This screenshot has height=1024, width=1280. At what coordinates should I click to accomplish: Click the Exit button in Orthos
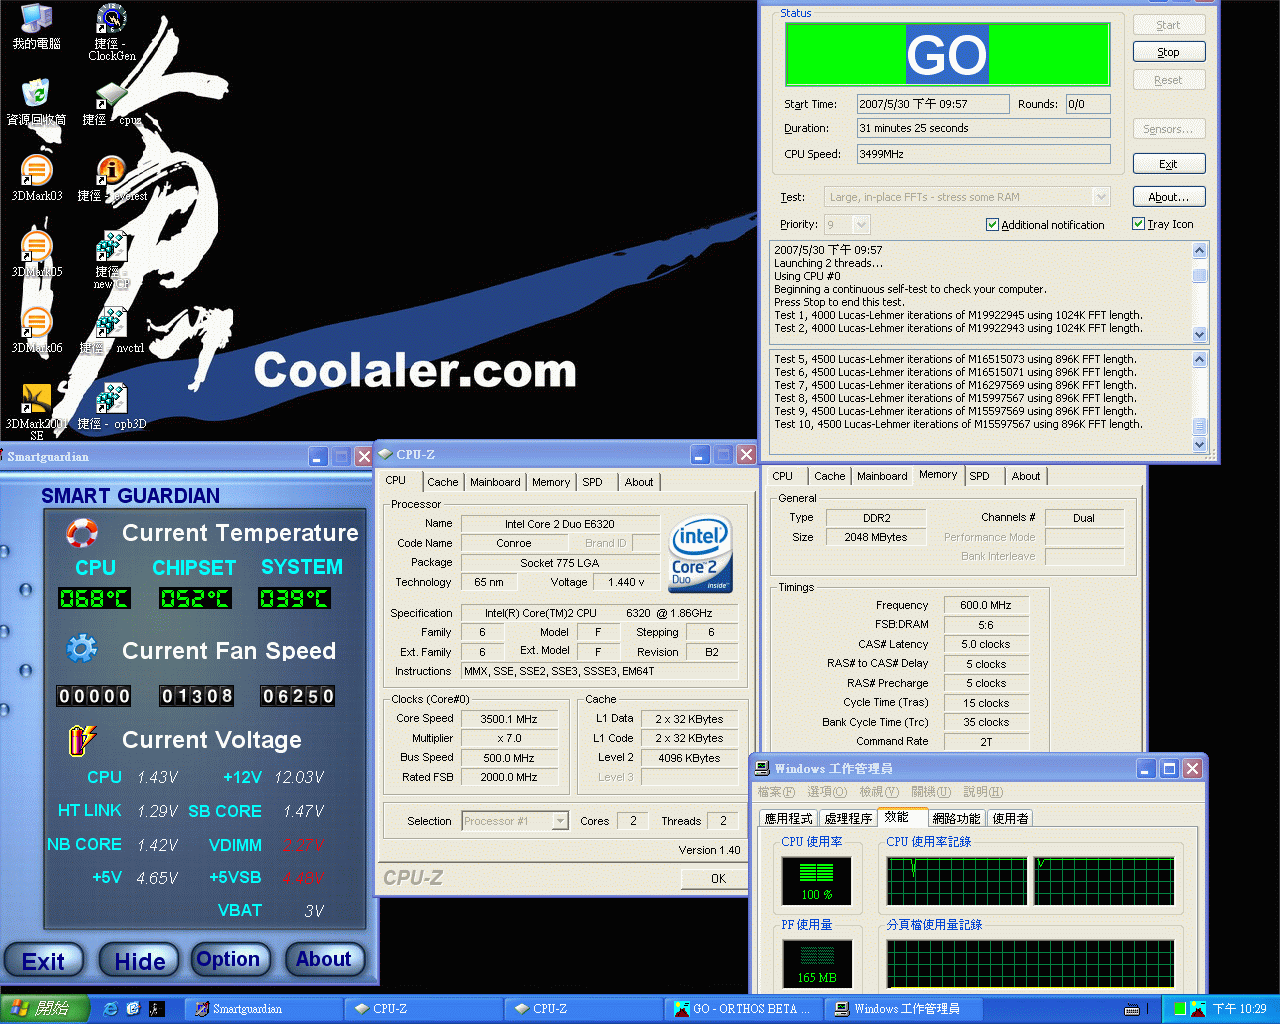coord(1168,164)
